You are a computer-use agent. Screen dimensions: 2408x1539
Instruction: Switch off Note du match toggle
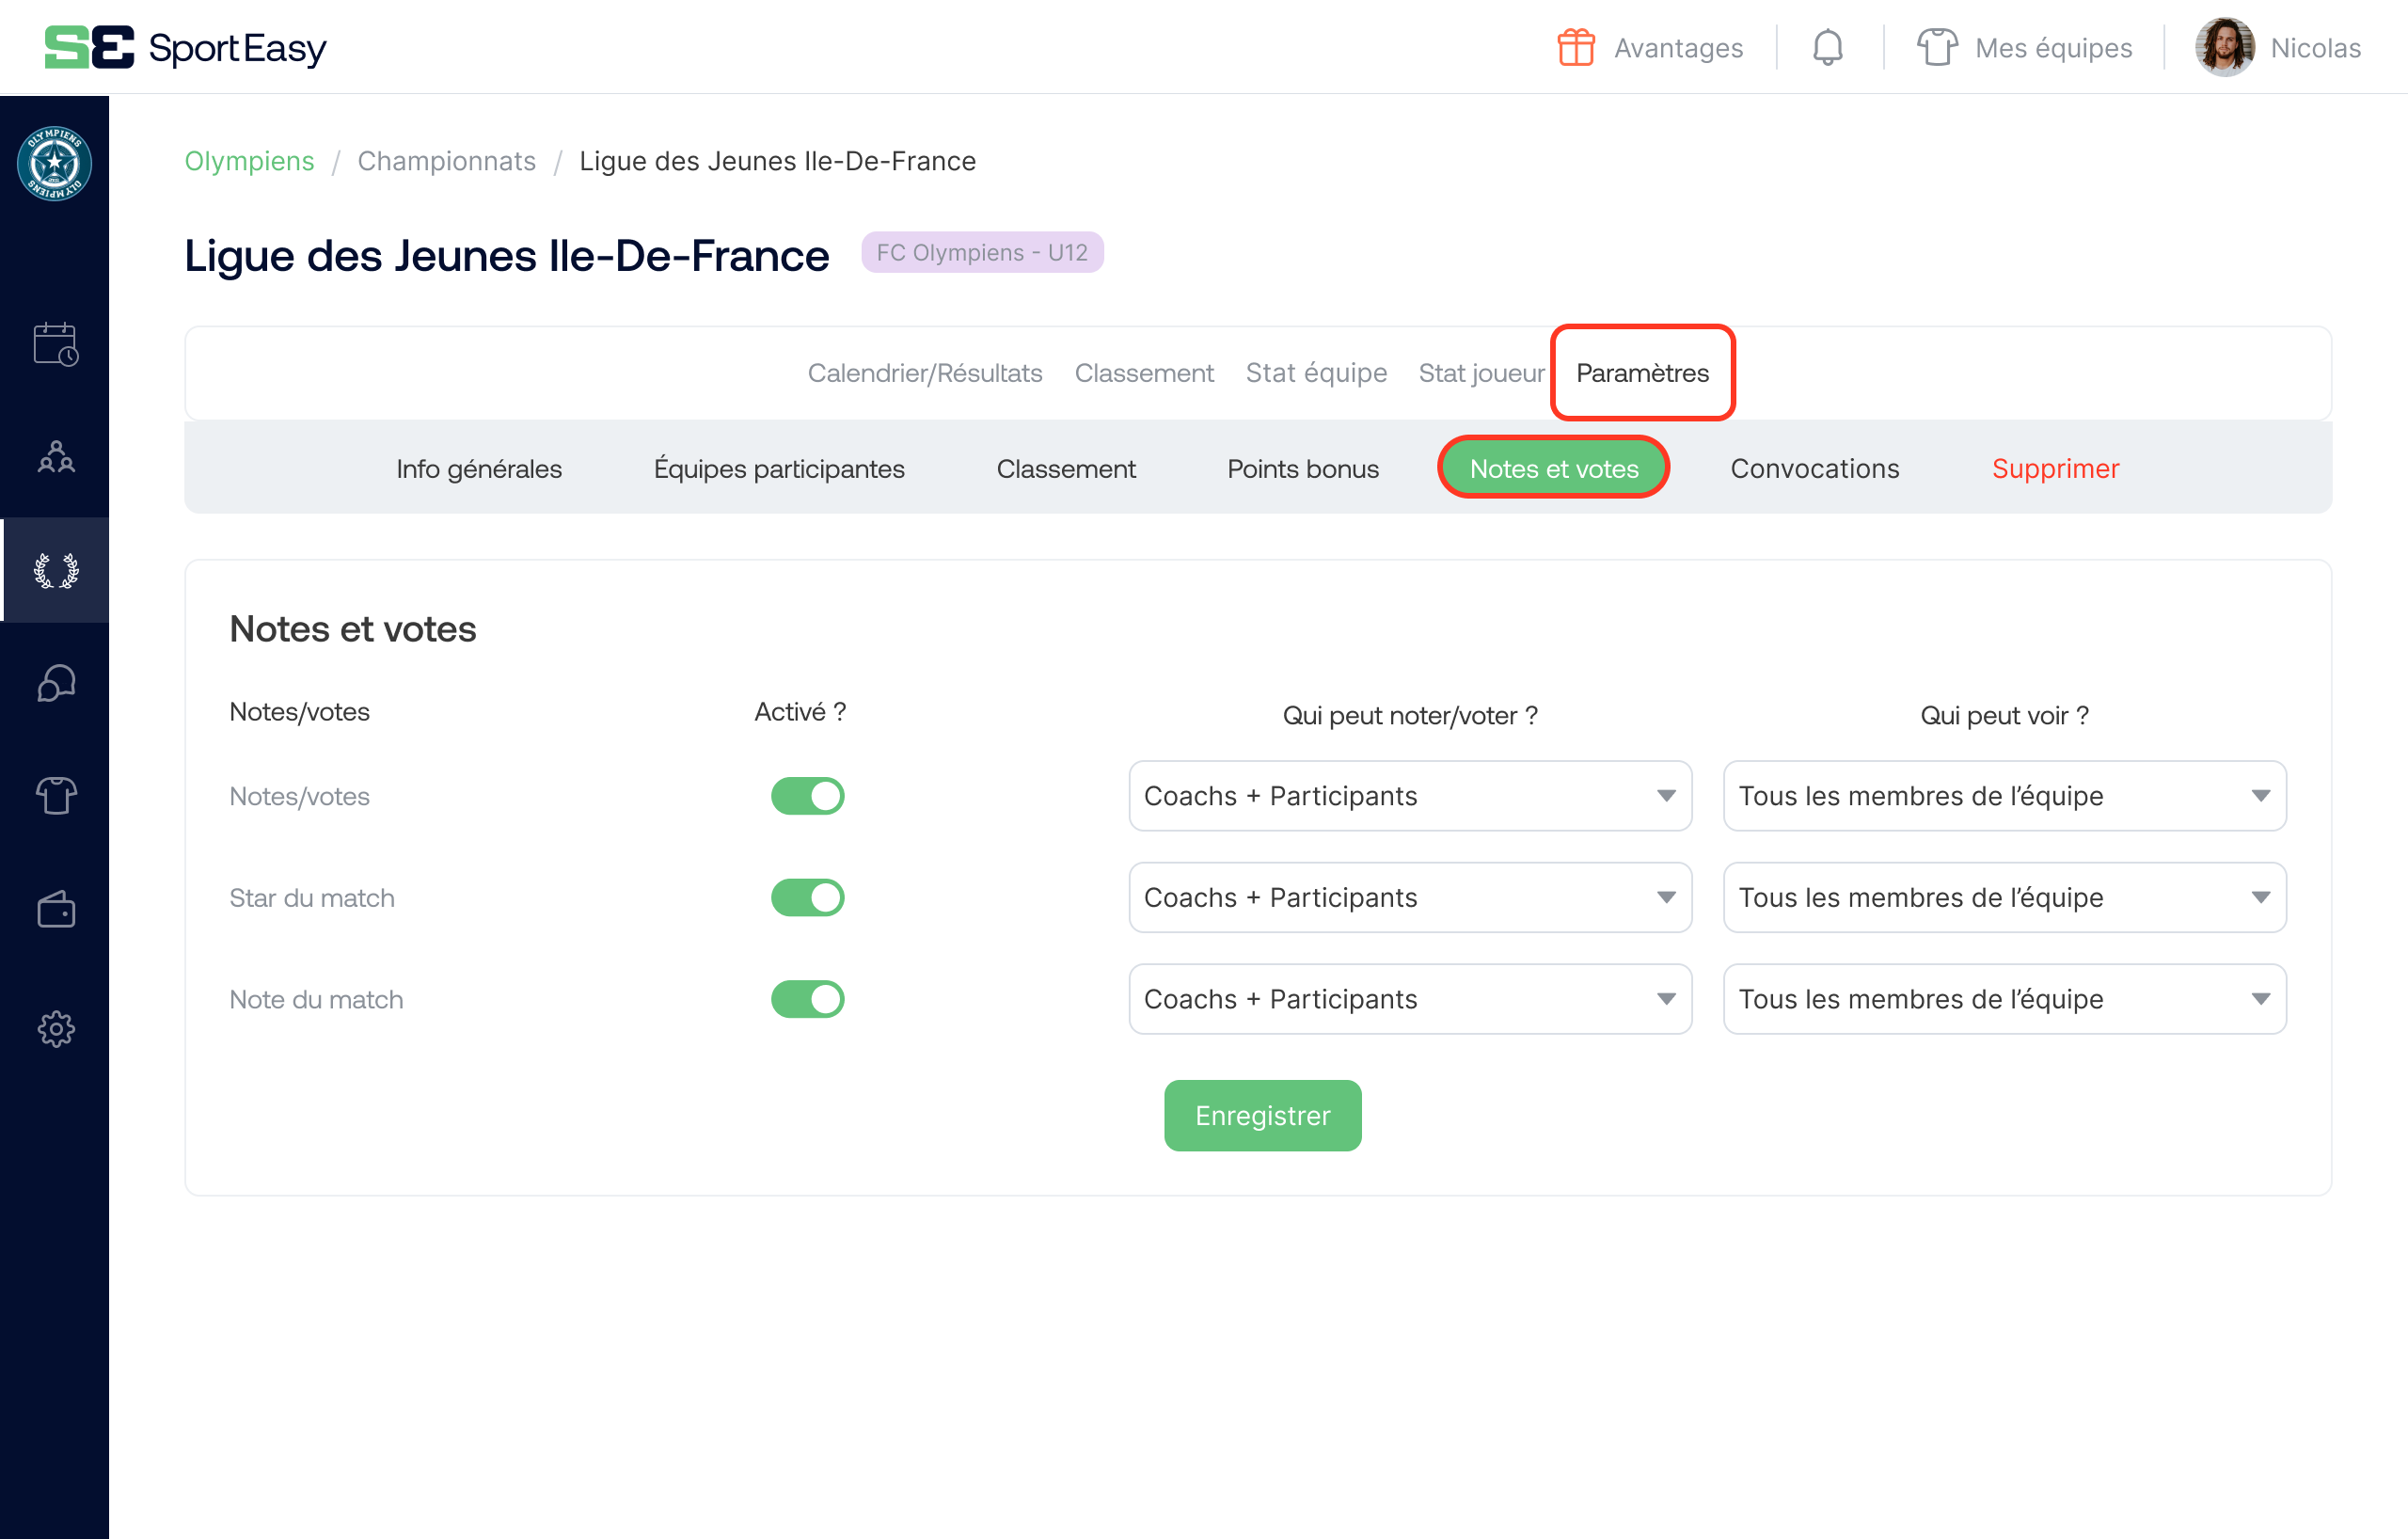807,999
